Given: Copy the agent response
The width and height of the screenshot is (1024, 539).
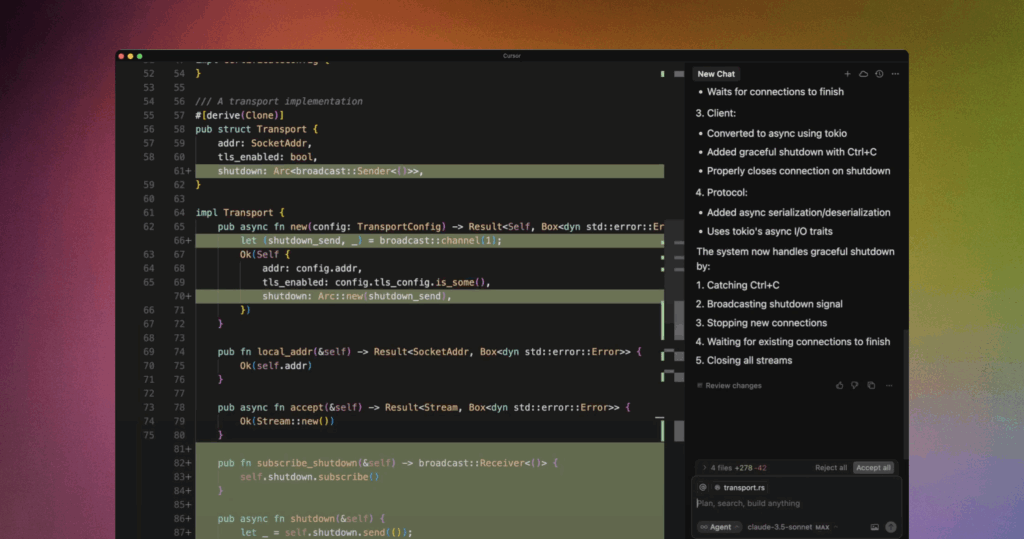Looking at the screenshot, I should (x=871, y=385).
